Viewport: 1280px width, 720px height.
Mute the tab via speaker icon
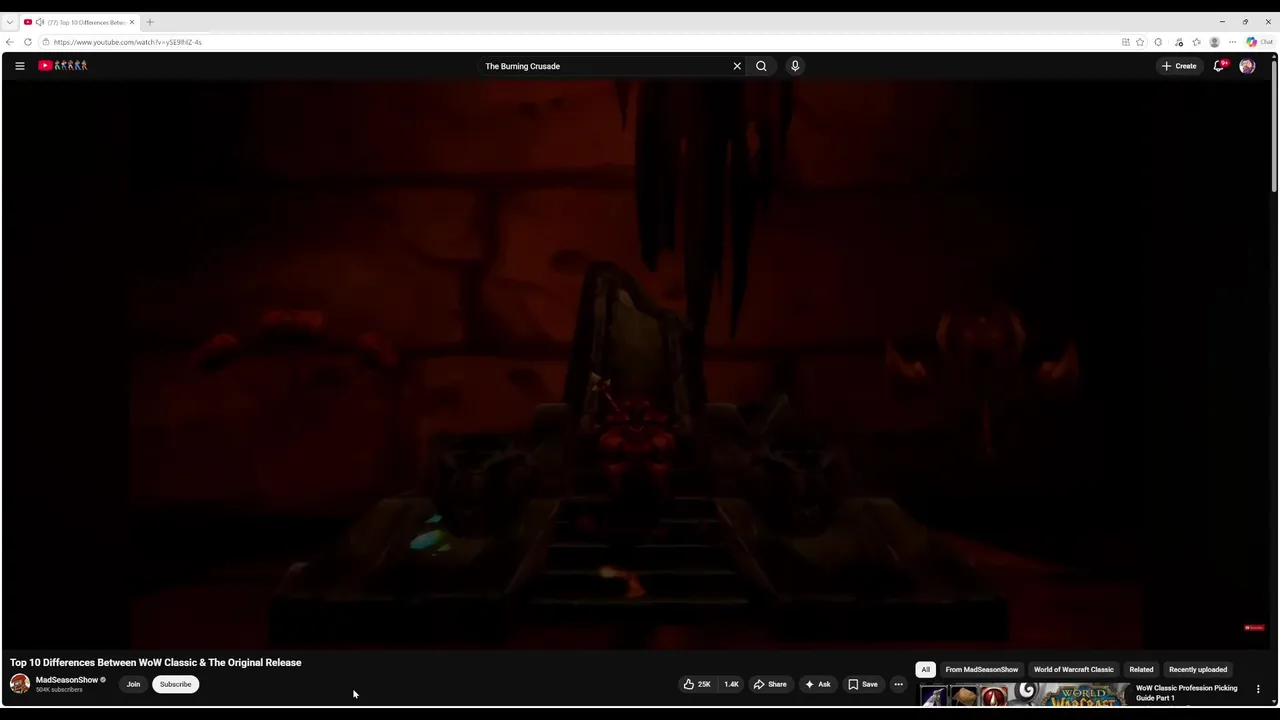40,22
